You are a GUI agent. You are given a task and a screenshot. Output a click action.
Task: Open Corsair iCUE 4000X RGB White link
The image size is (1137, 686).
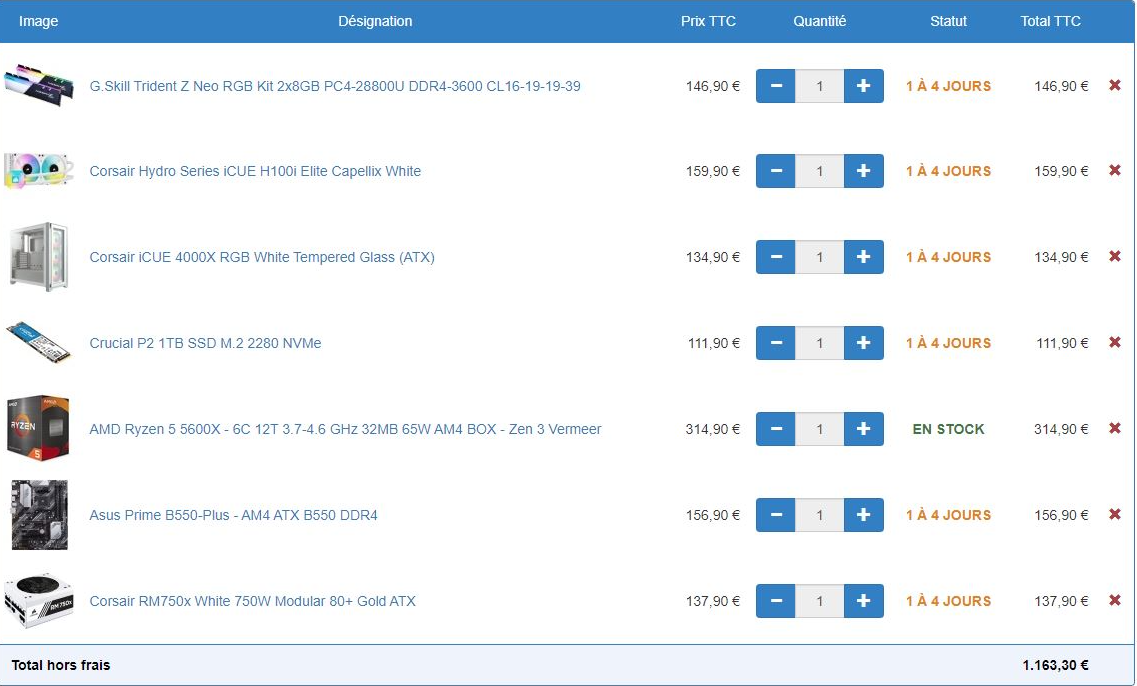click(x=262, y=257)
